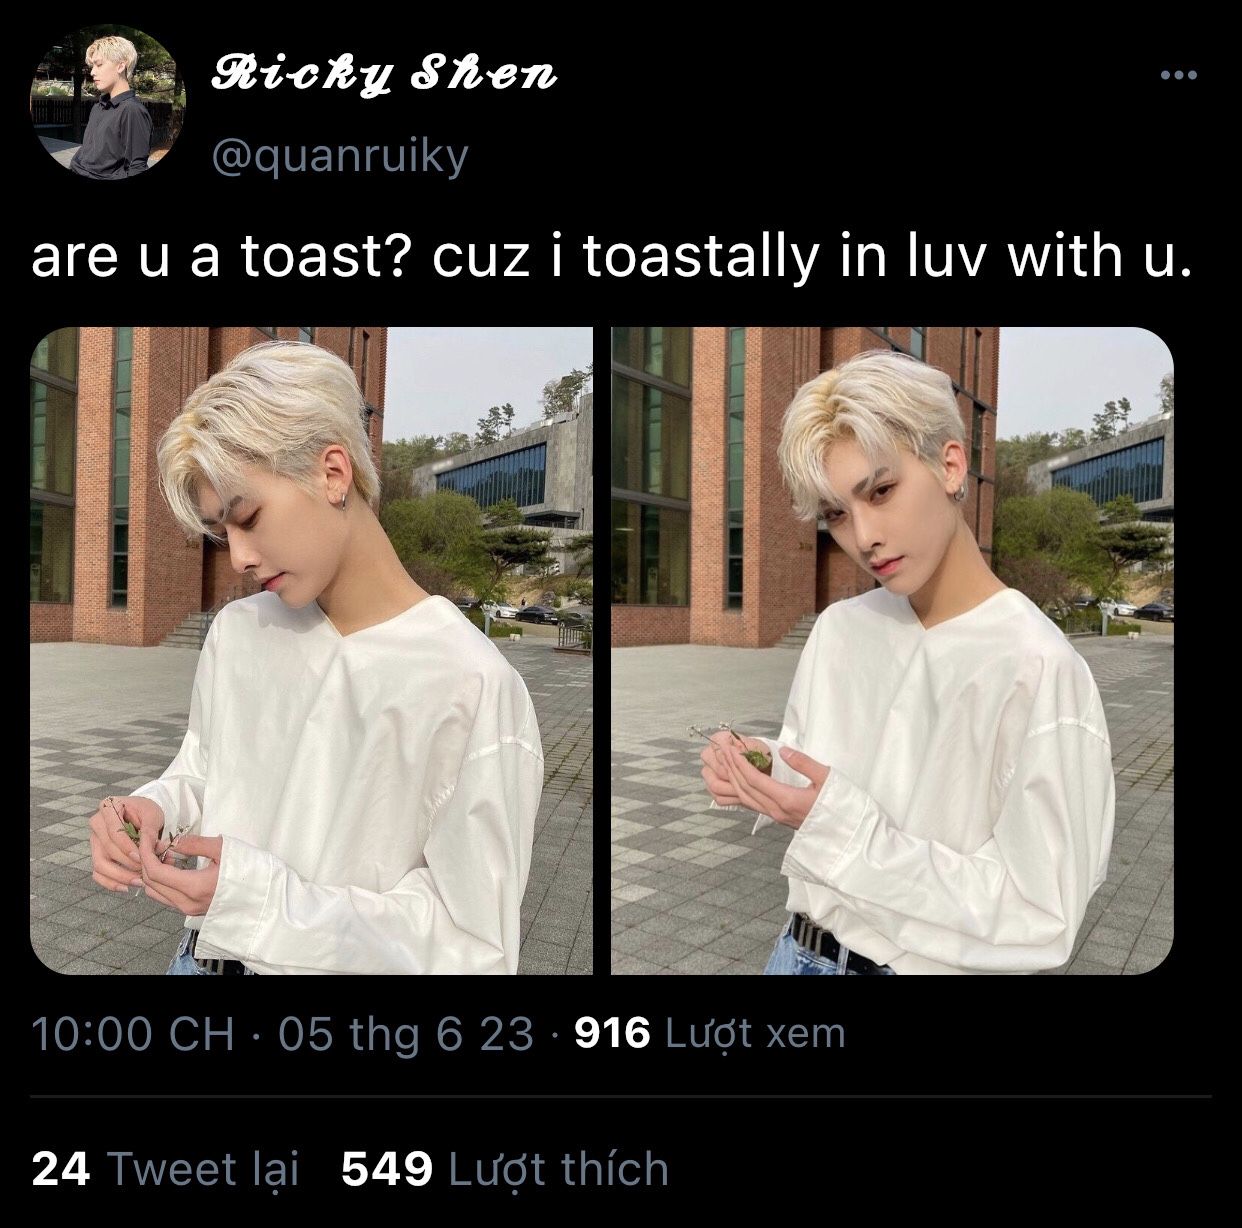Click the 05 thg 6 23 date
This screenshot has width=1242, height=1228.
click(406, 1033)
